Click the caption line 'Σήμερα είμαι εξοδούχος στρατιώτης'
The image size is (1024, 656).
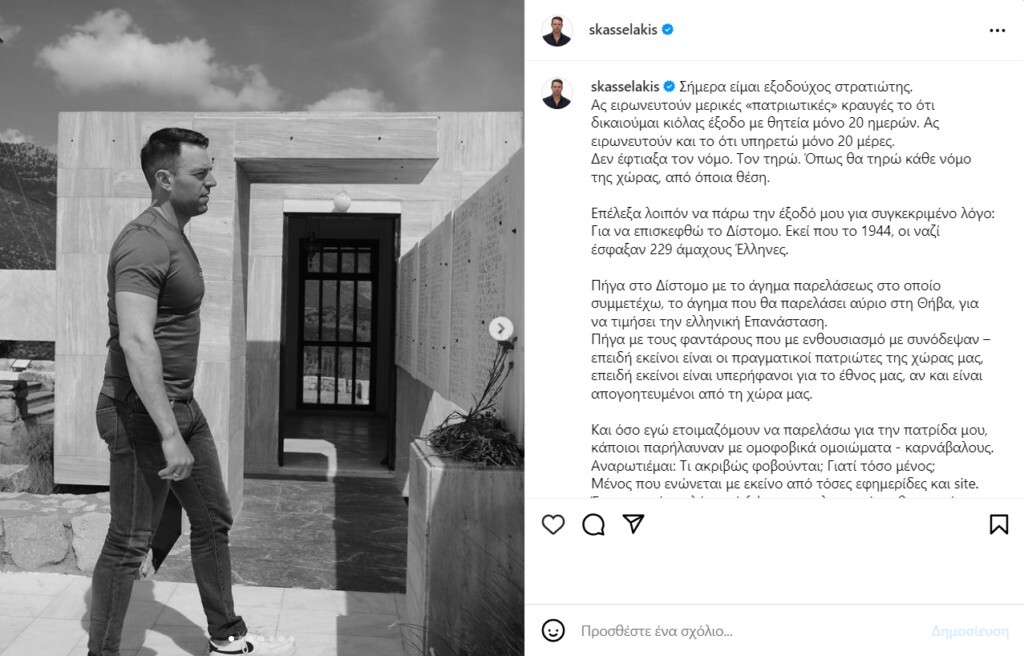(795, 87)
